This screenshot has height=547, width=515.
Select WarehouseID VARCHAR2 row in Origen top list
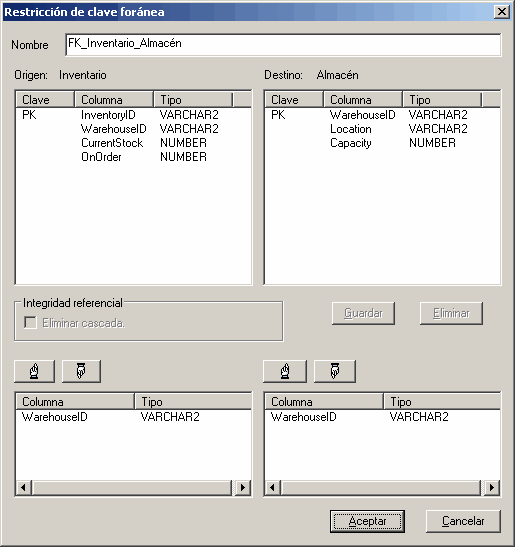(x=133, y=129)
